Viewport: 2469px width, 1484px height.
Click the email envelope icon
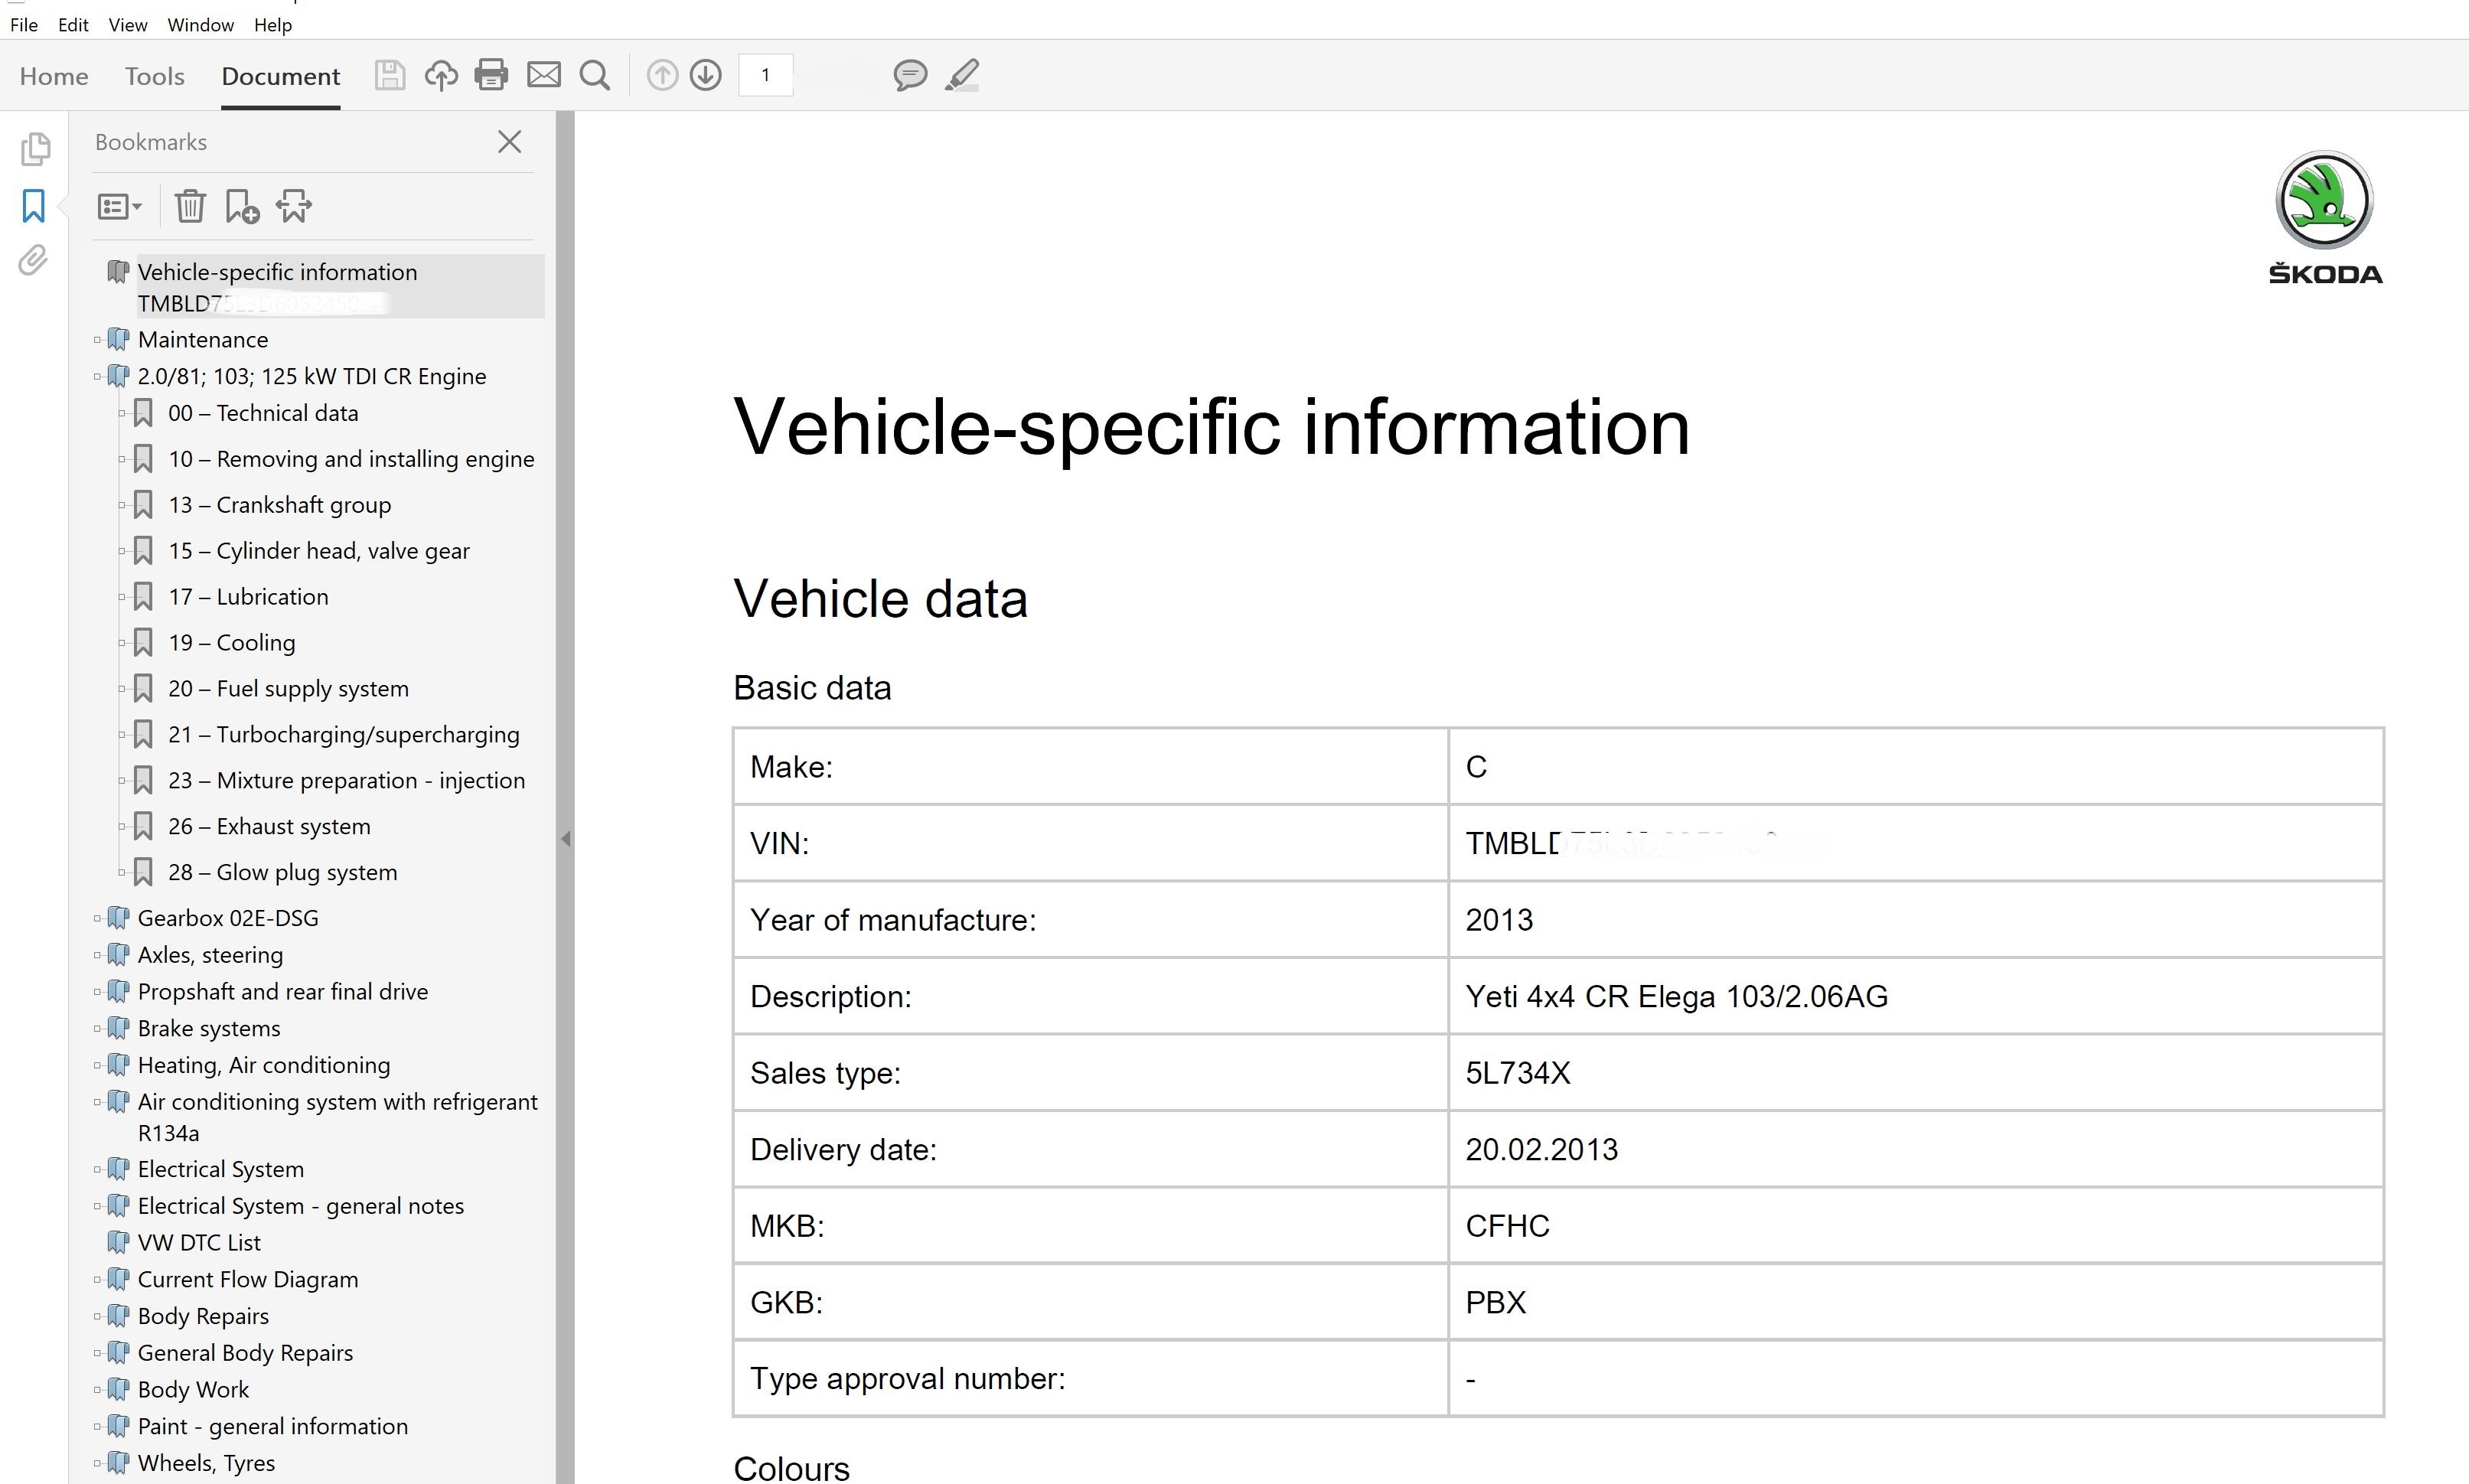[544, 75]
